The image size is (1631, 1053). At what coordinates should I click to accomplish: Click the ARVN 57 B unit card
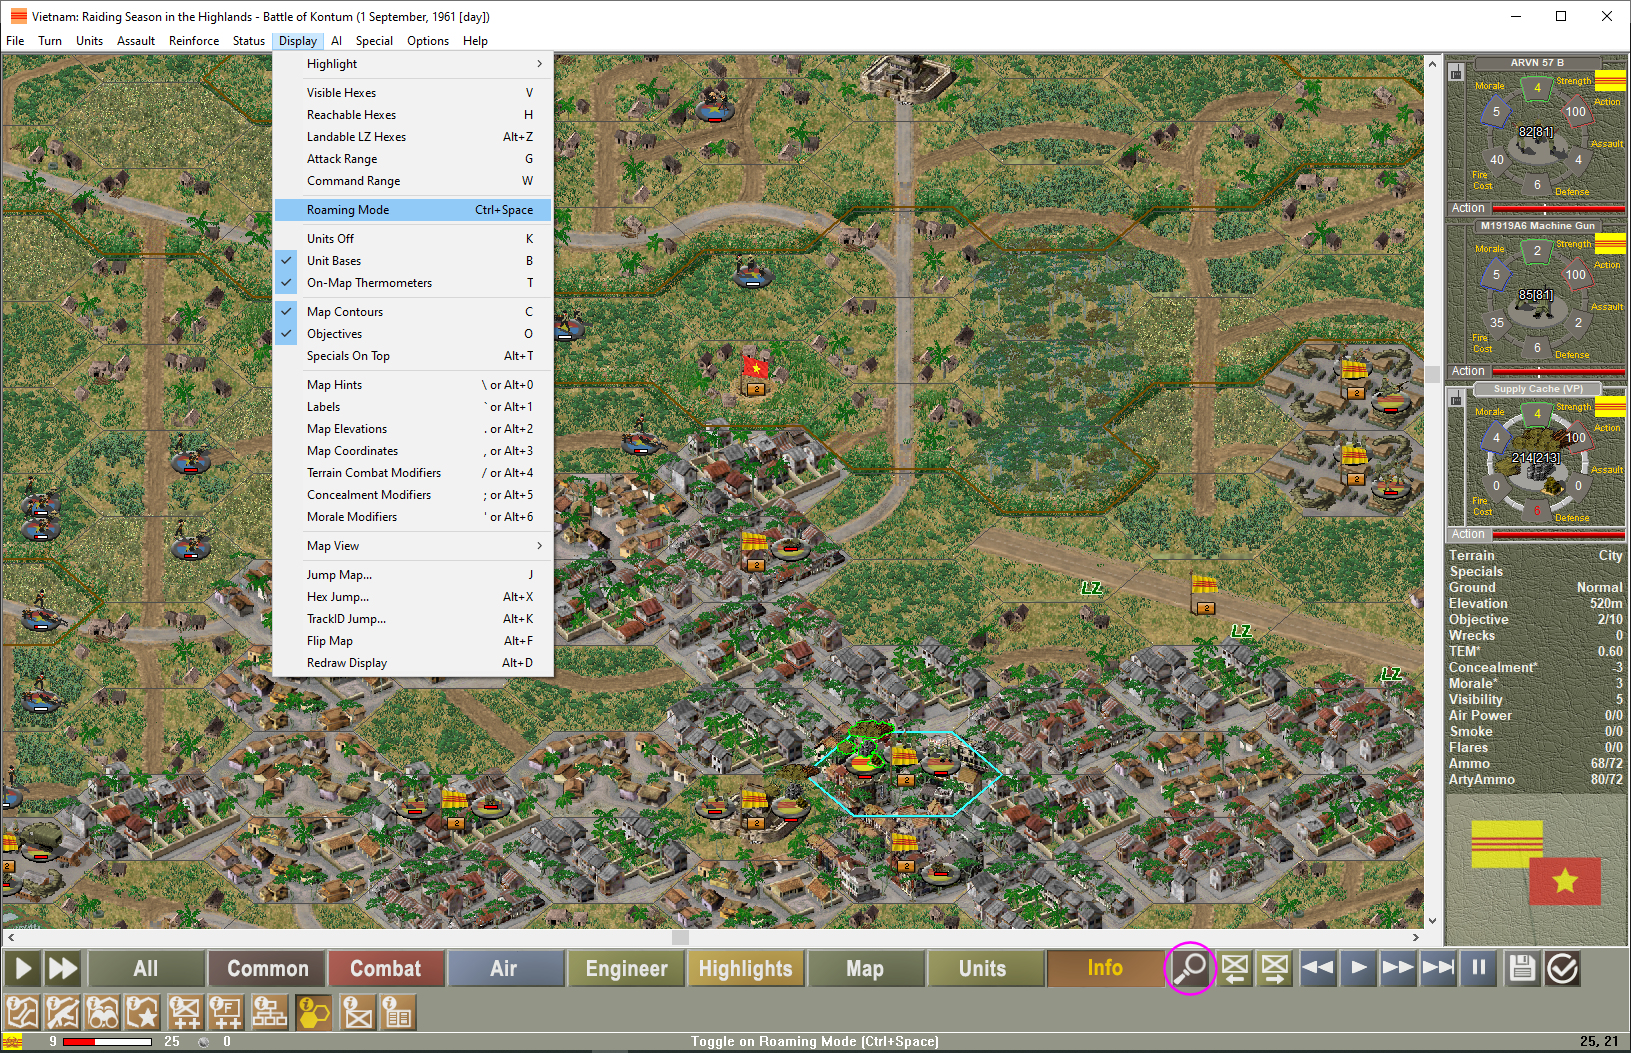(1536, 135)
